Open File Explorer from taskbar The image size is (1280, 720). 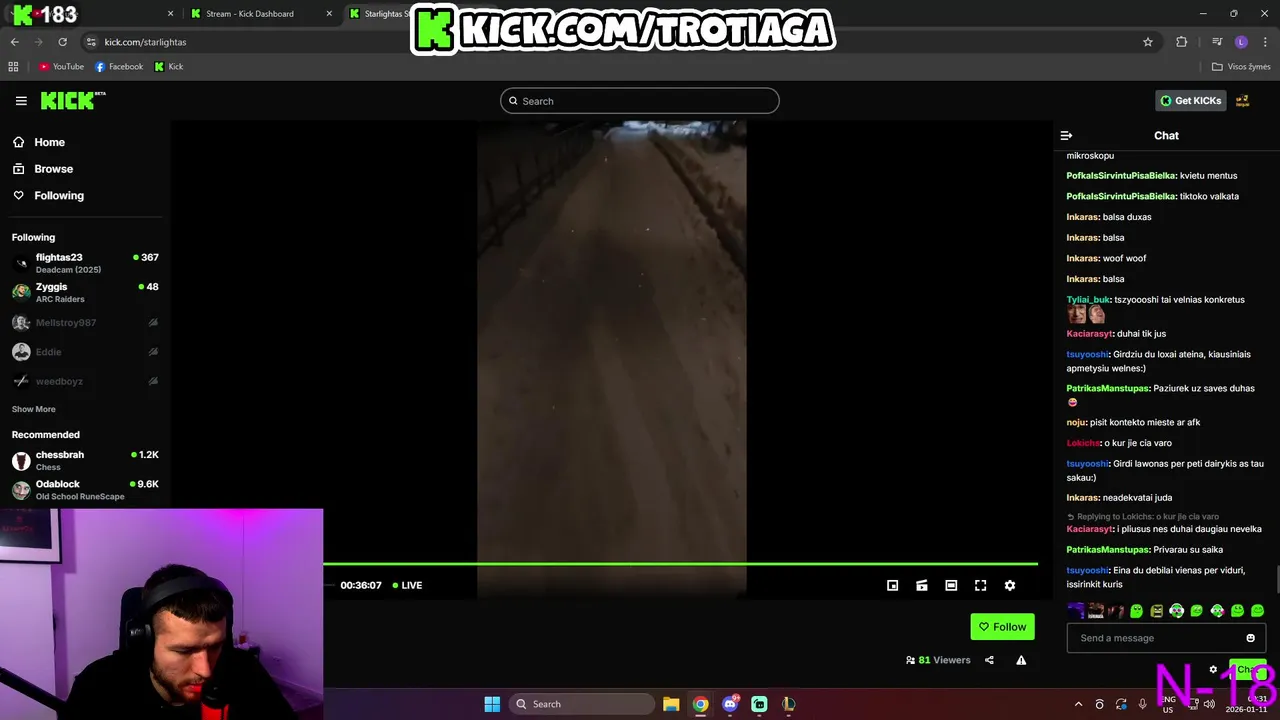tap(671, 704)
